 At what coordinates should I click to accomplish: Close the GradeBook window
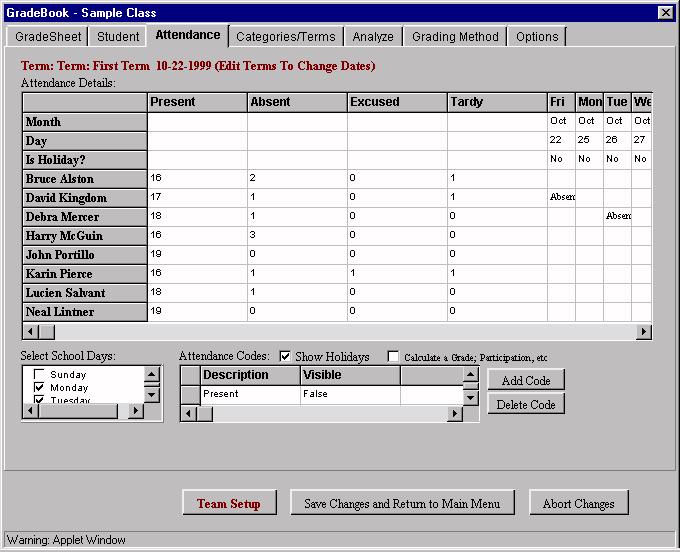click(665, 13)
